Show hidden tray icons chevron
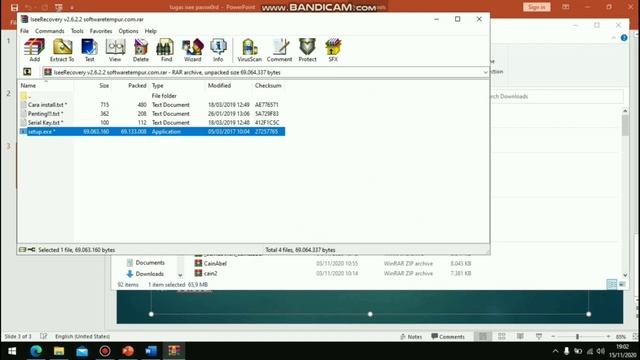The height and width of the screenshot is (360, 640). [x=555, y=351]
